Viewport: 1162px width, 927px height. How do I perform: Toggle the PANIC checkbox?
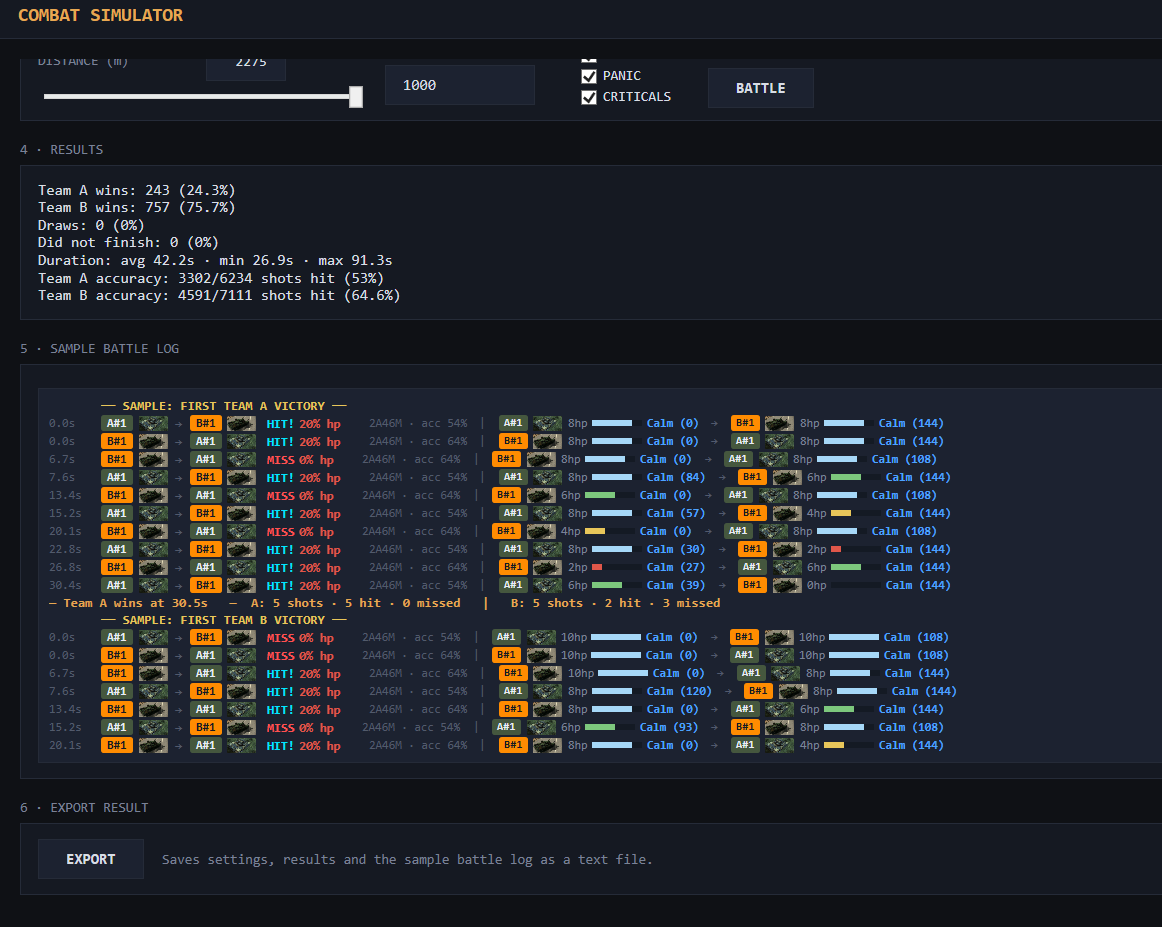589,76
